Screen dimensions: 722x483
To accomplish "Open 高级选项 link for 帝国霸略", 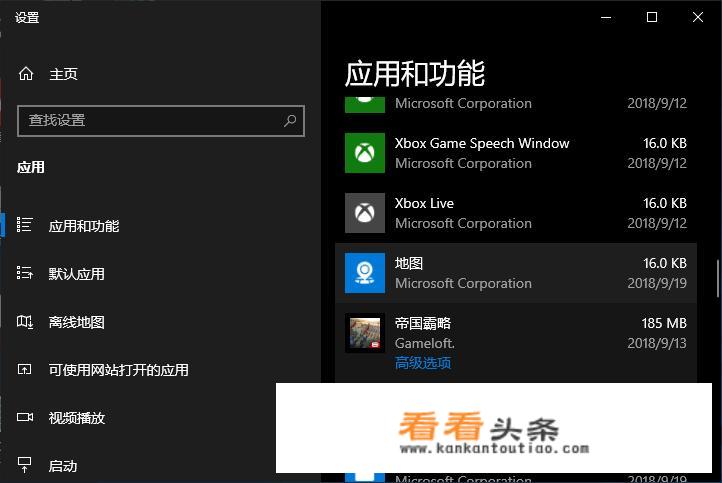I will tap(422, 363).
